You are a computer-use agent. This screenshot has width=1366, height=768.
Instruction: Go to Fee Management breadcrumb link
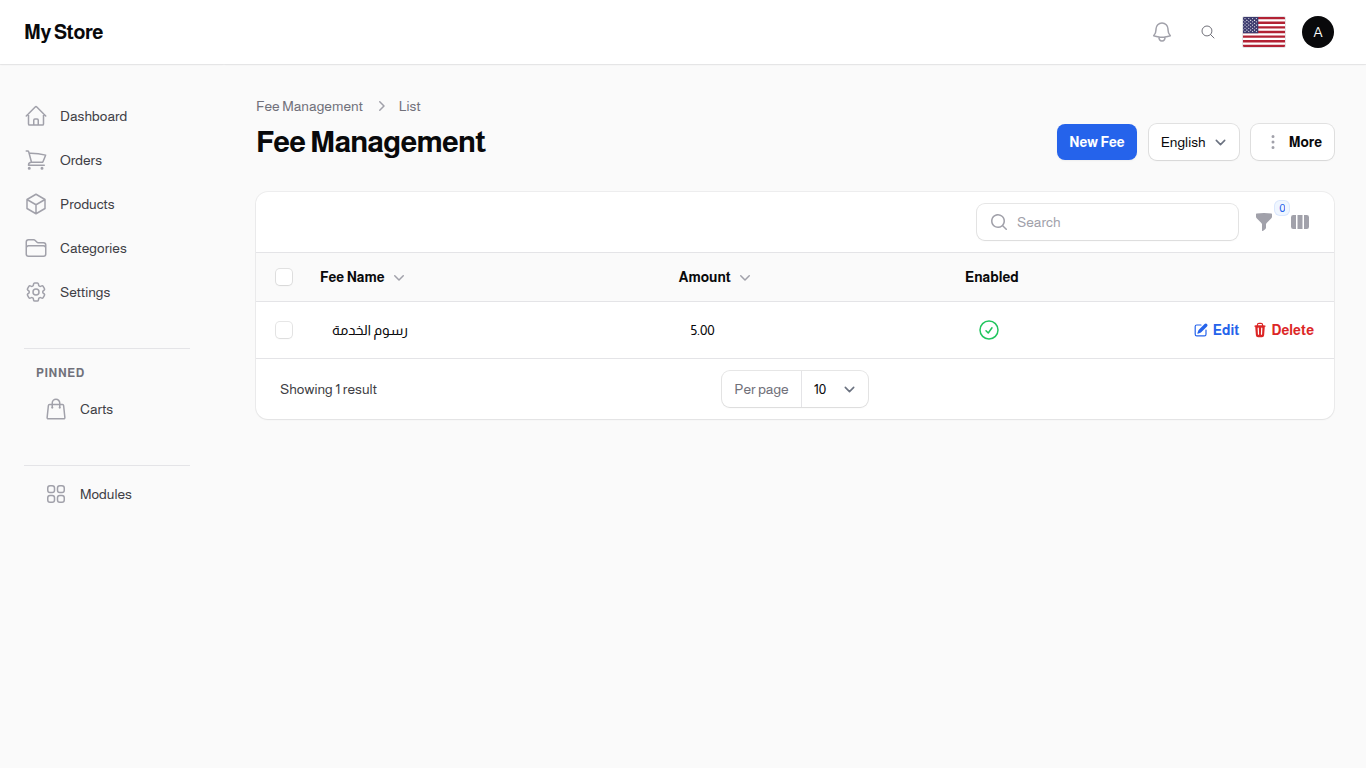click(309, 106)
